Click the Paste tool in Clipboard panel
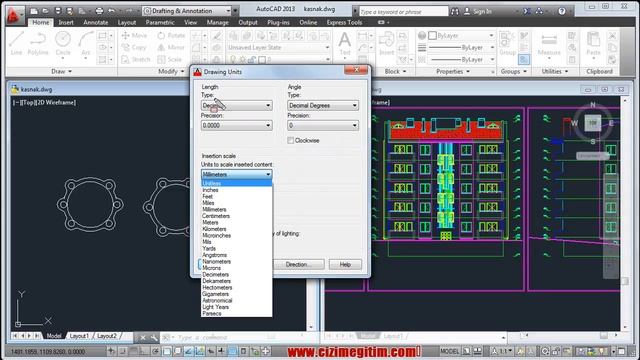Screen dimensions: 640x360 [x=593, y=44]
